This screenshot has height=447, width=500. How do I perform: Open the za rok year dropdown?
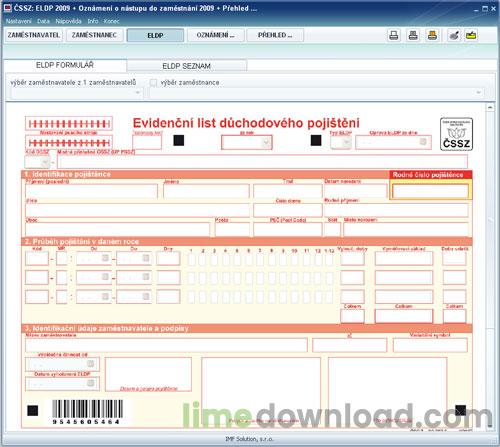click(266, 143)
